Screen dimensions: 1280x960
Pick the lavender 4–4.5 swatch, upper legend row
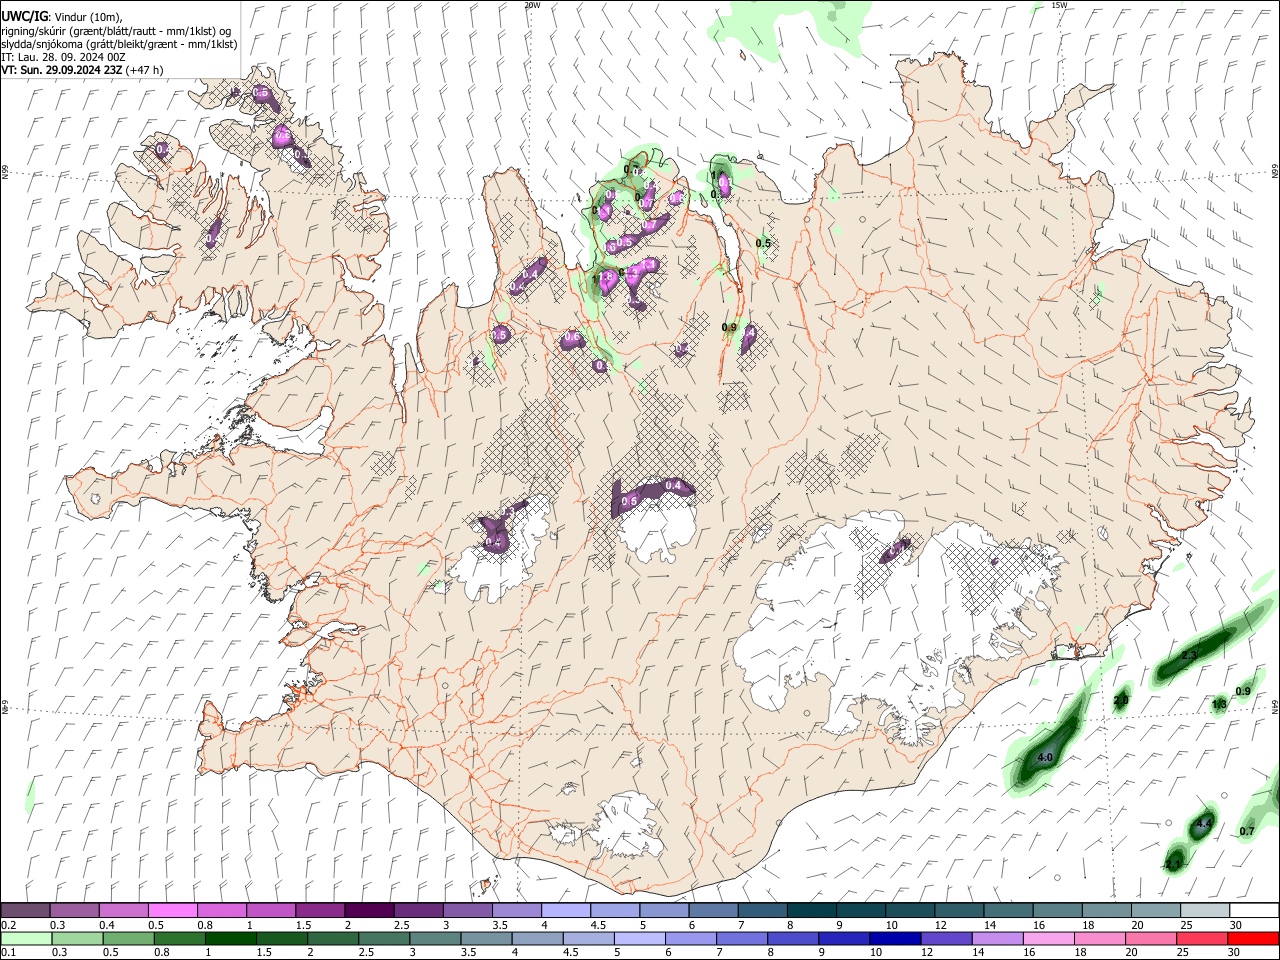pyautogui.click(x=565, y=910)
